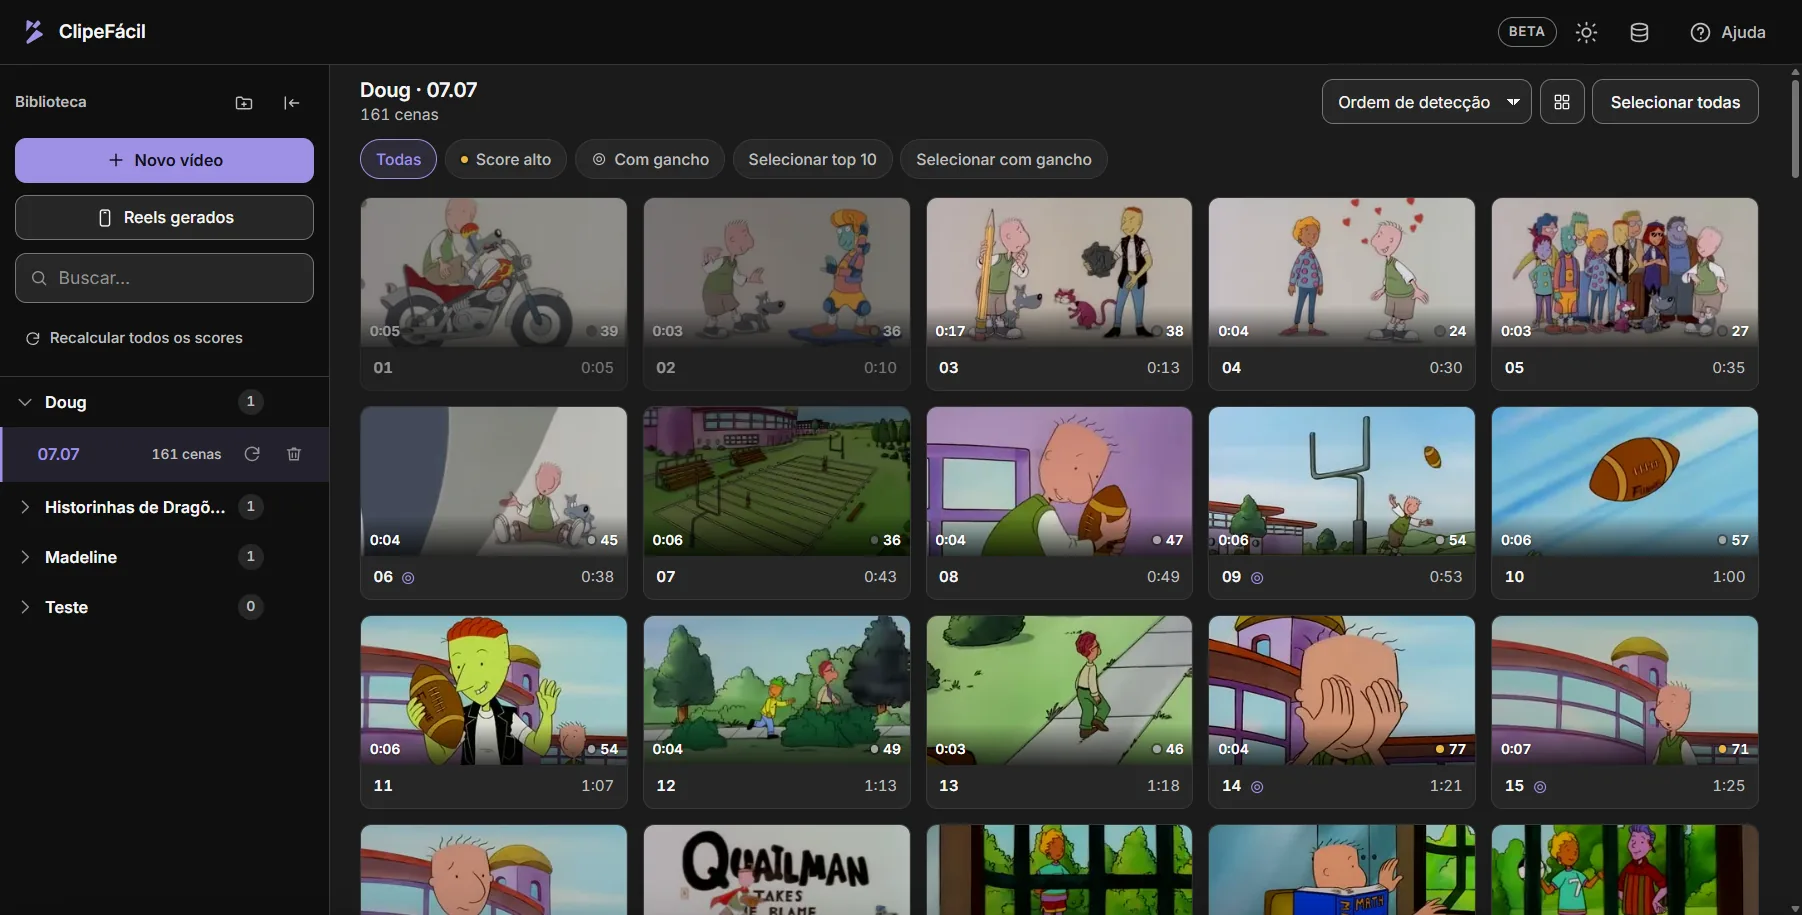Viewport: 1802px width, 915px height.
Task: Click Selecionar com gancho chip
Action: pyautogui.click(x=1004, y=159)
